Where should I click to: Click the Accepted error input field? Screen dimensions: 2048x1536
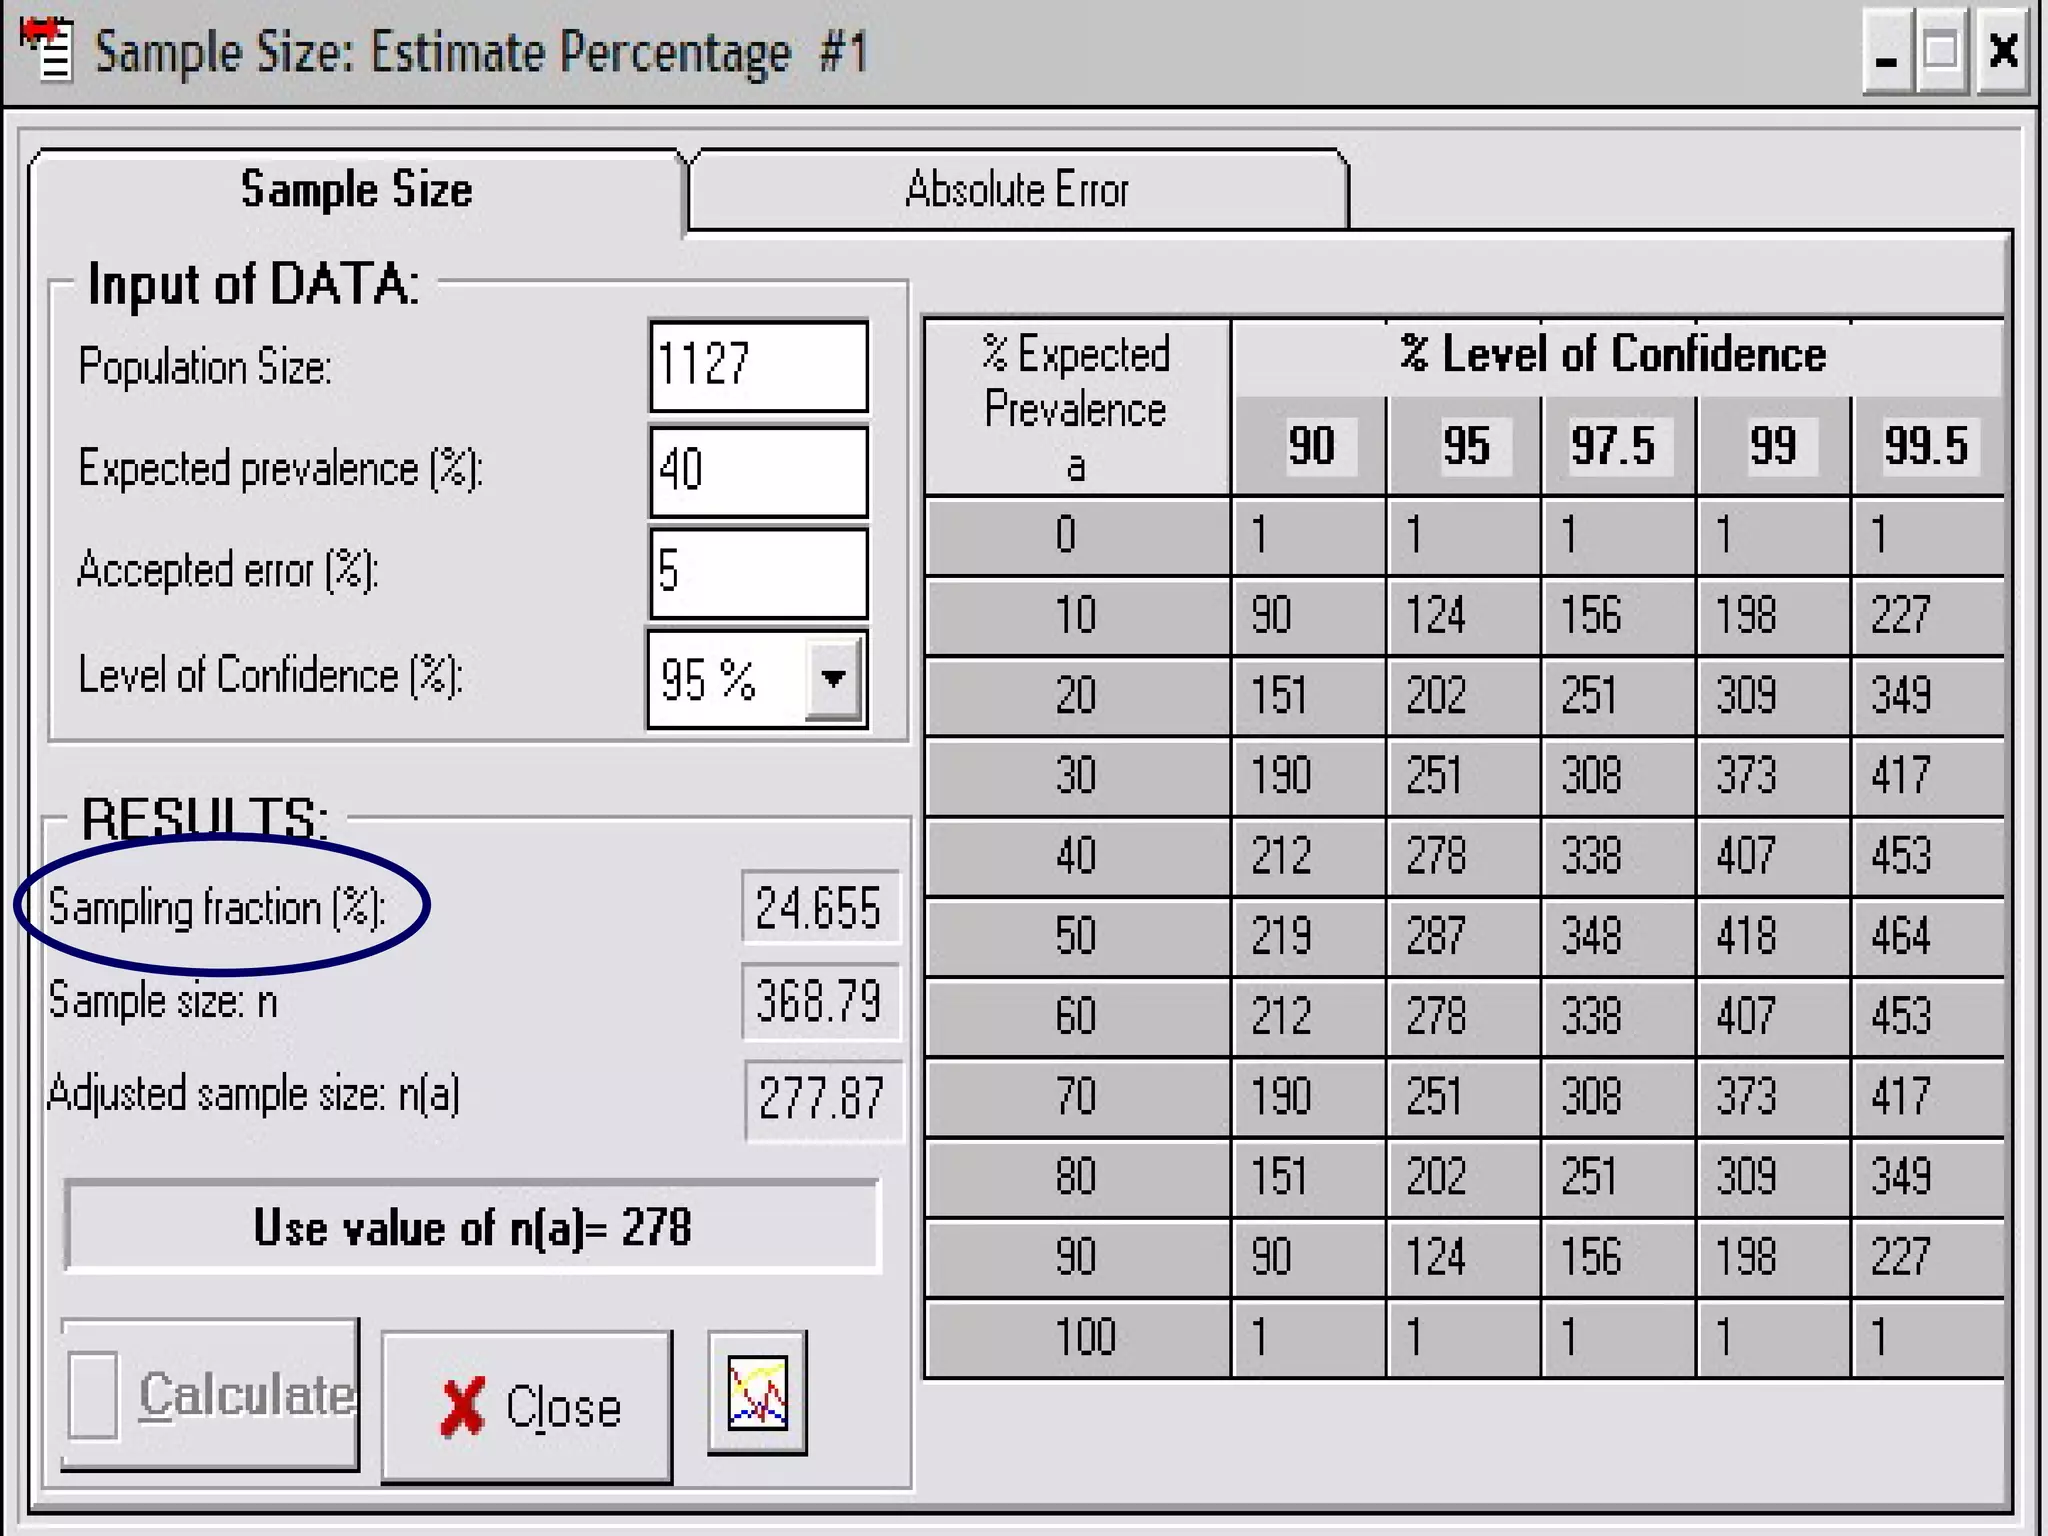[758, 573]
